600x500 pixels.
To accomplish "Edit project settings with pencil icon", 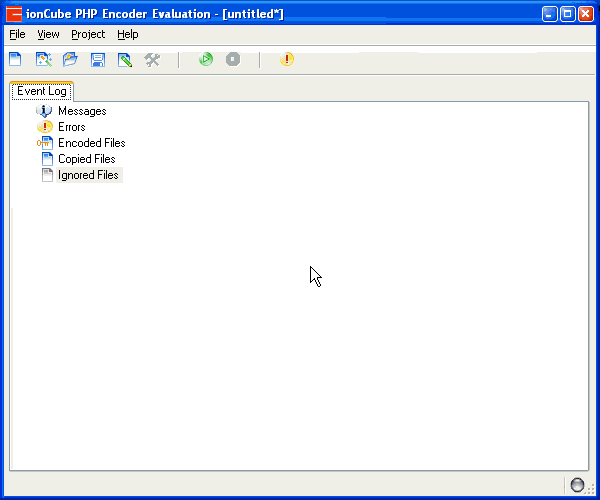I will (125, 60).
